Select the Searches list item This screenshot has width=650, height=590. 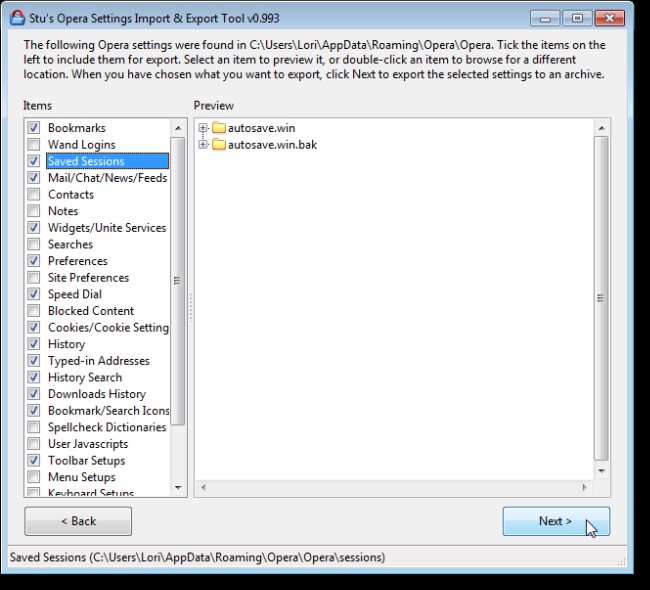70,244
